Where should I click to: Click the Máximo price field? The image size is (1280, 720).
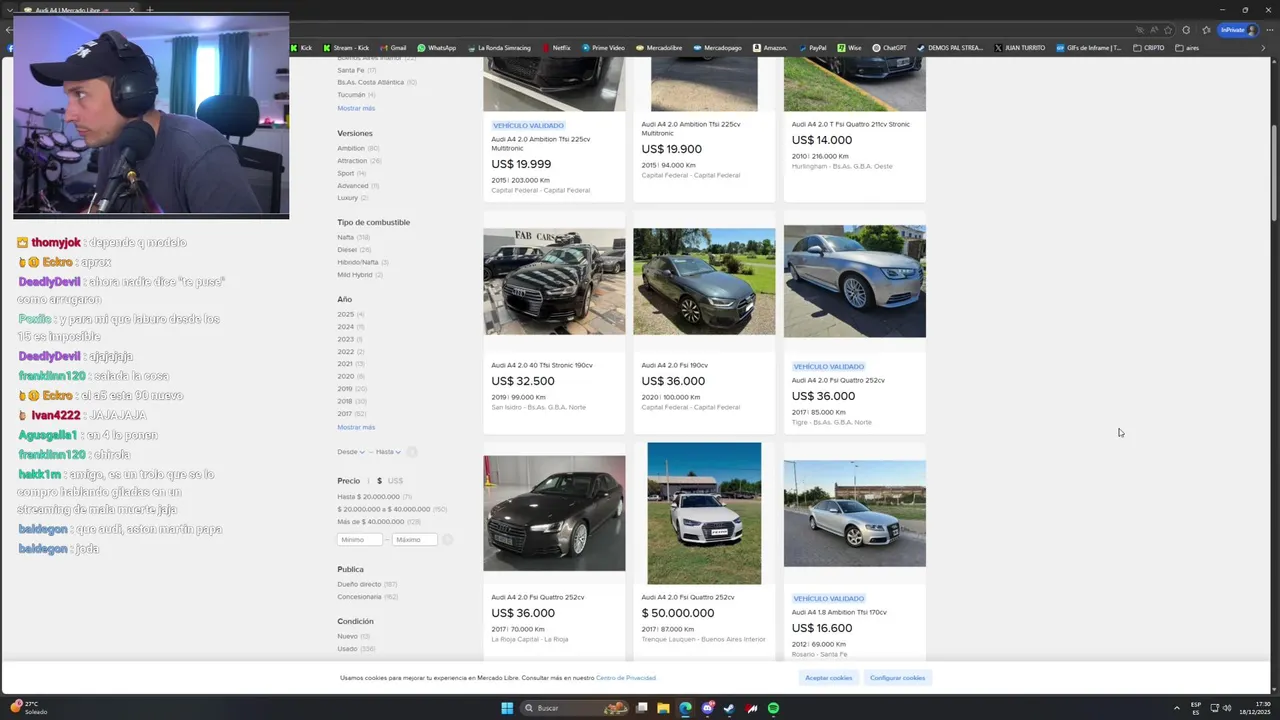pos(414,540)
